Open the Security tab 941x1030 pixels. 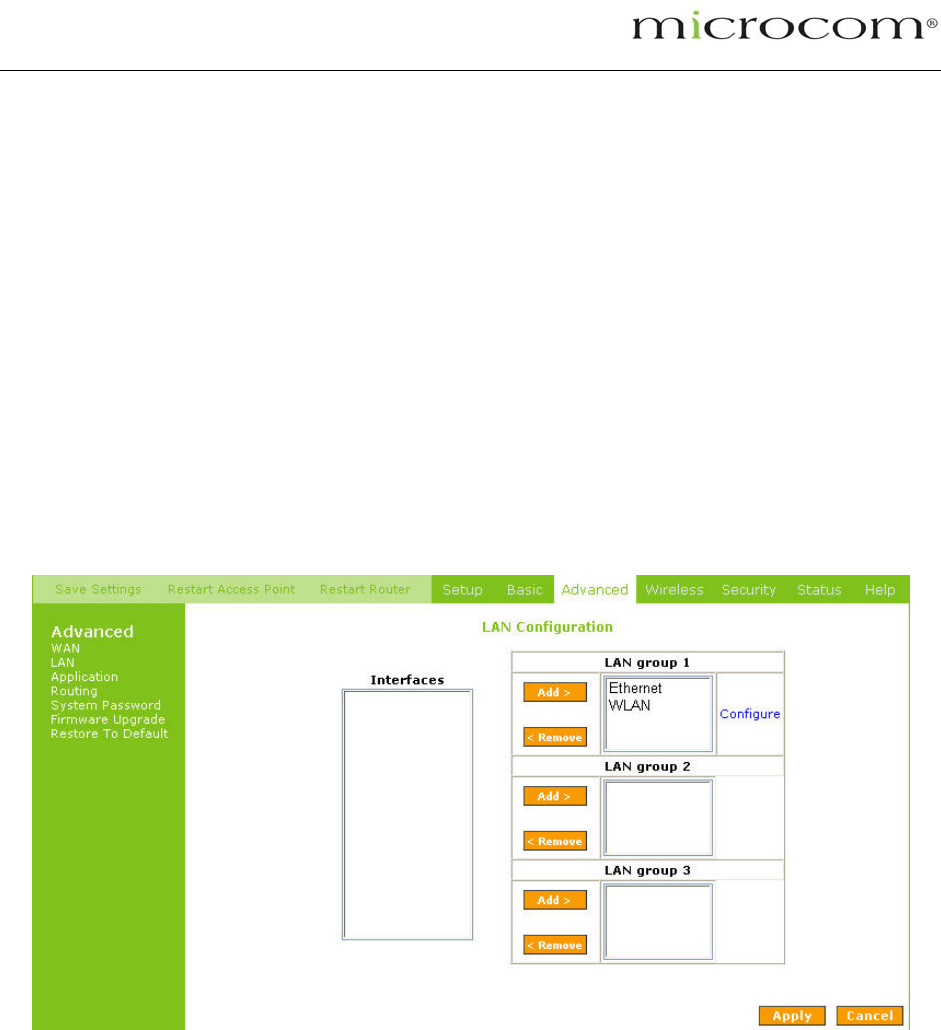(749, 590)
